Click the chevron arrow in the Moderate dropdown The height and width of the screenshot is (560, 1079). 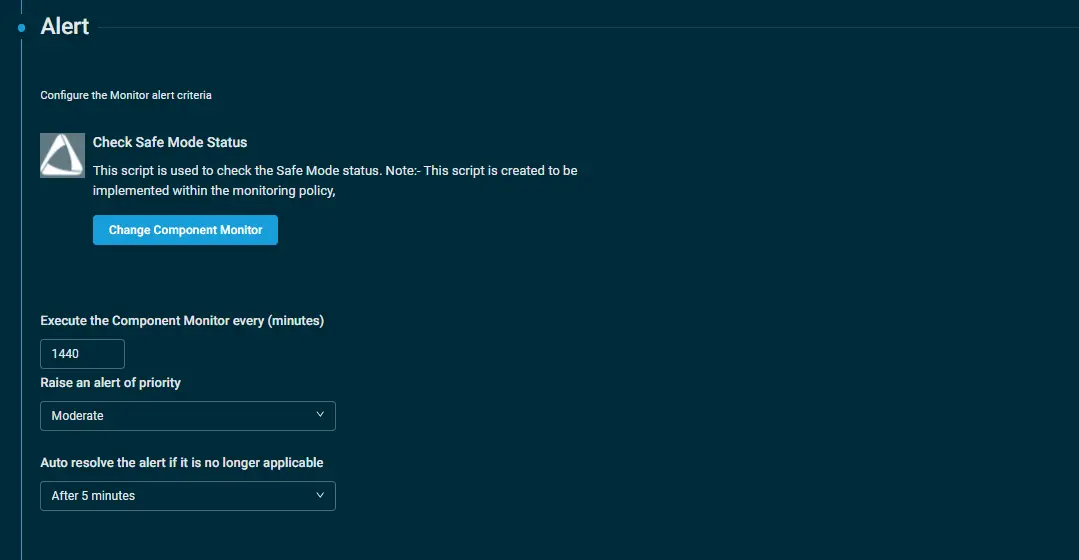click(x=320, y=415)
